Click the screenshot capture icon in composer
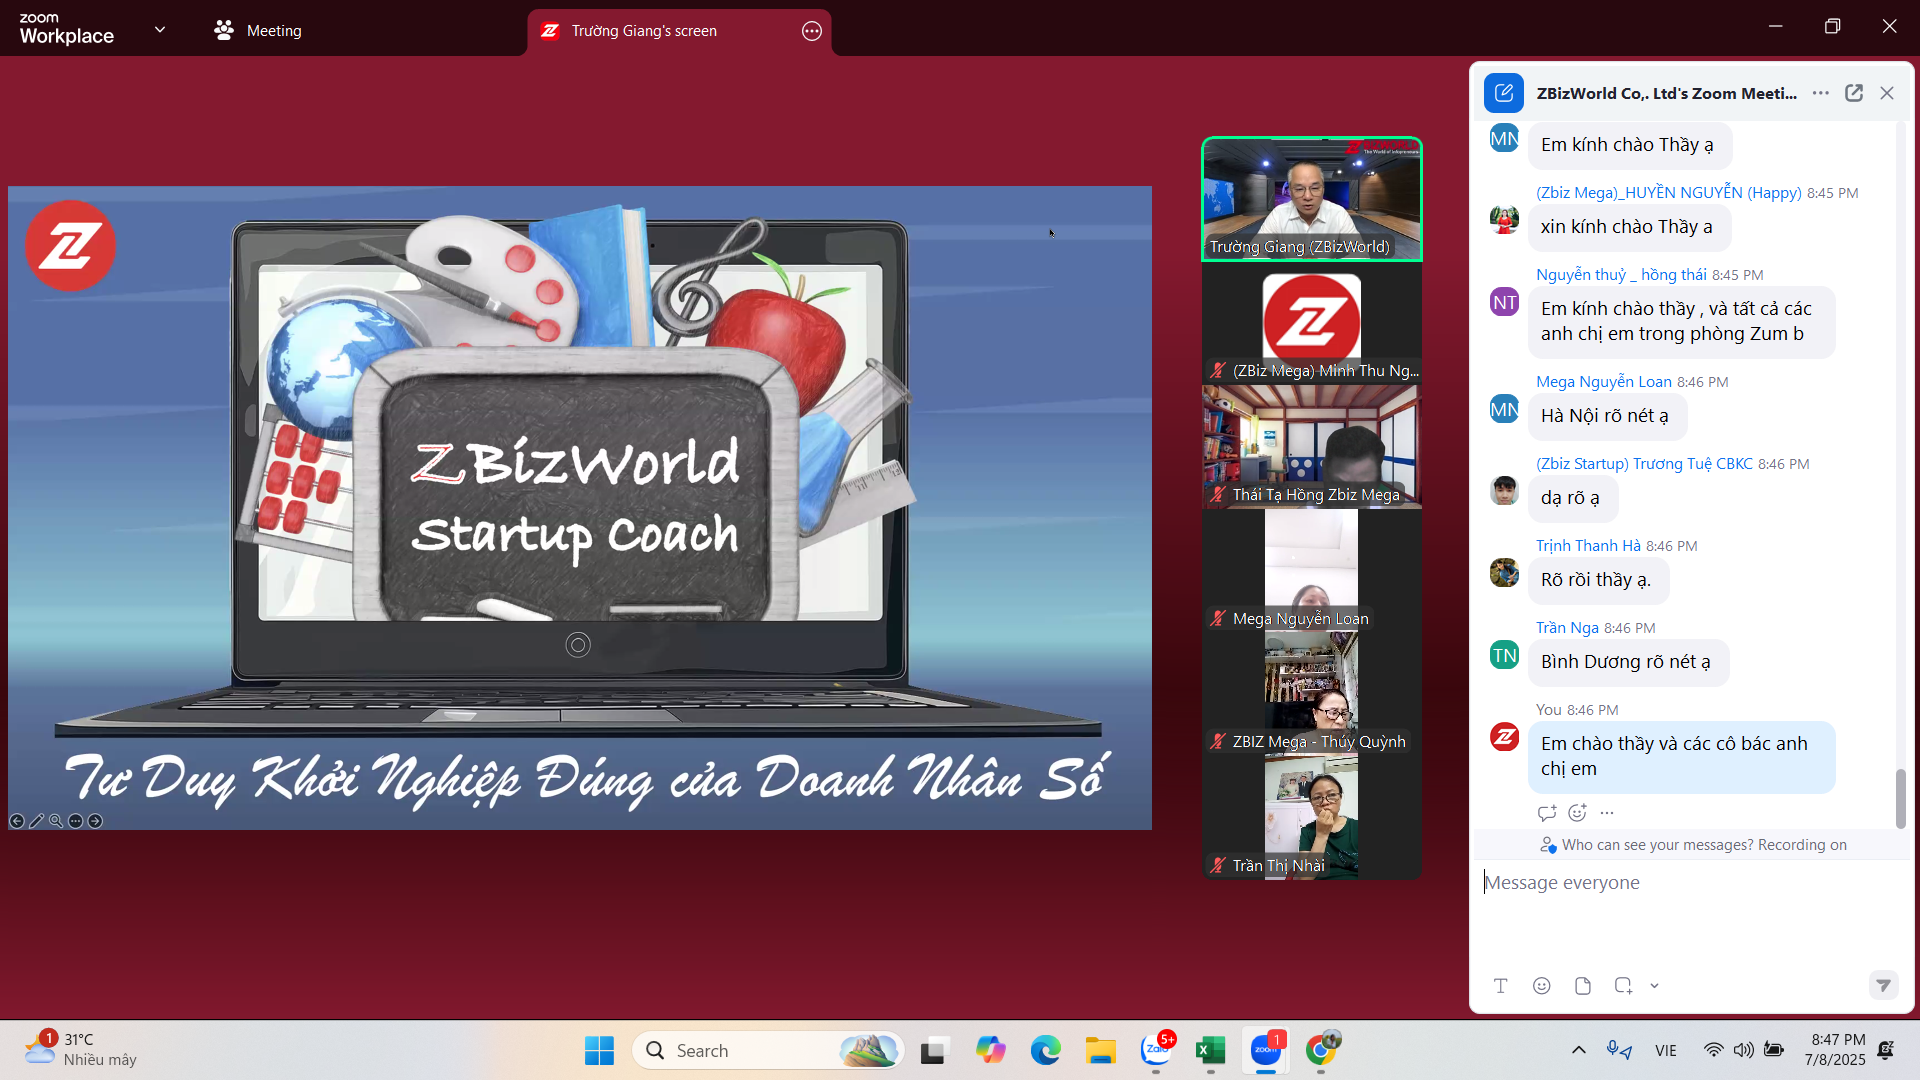 tap(1623, 986)
